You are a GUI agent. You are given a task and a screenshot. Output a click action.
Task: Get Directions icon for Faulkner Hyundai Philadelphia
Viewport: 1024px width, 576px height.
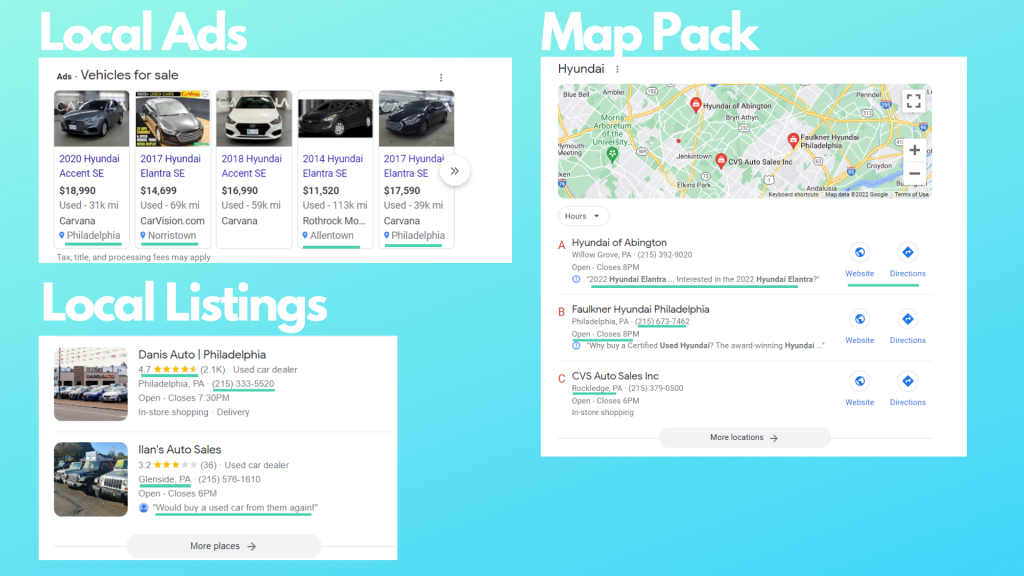coord(907,319)
